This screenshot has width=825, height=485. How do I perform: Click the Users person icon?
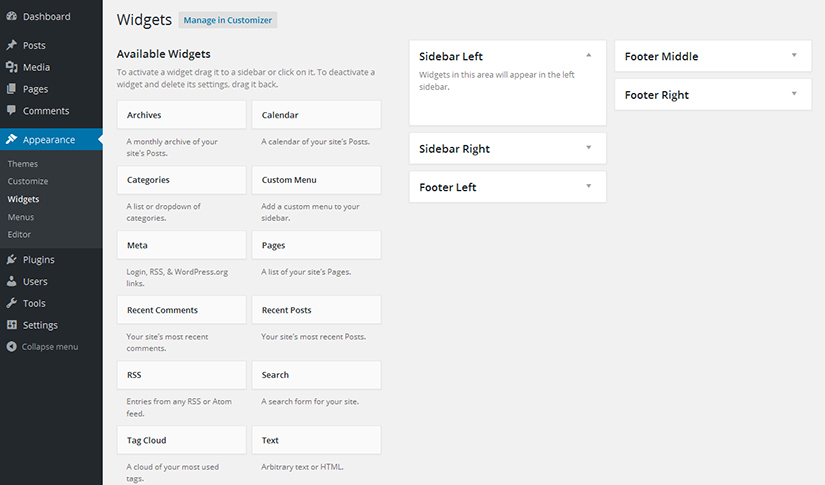point(12,282)
